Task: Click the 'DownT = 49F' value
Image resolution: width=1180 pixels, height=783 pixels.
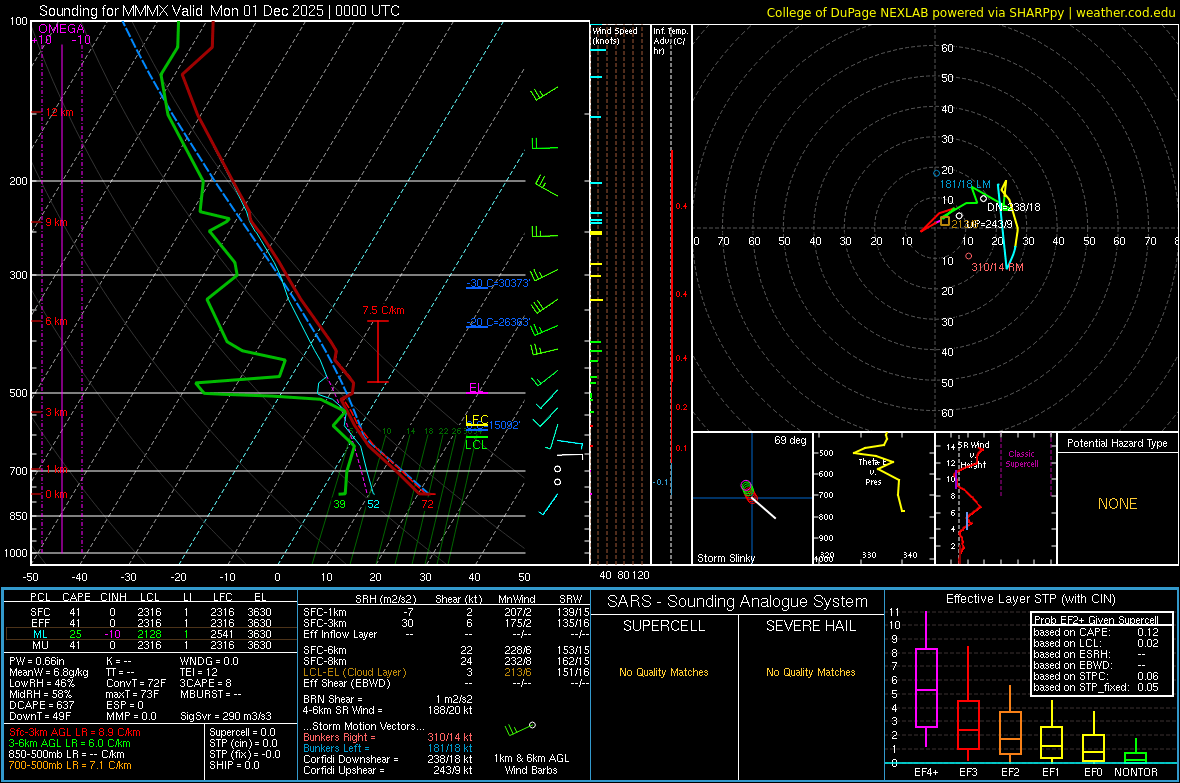Action: point(39,717)
